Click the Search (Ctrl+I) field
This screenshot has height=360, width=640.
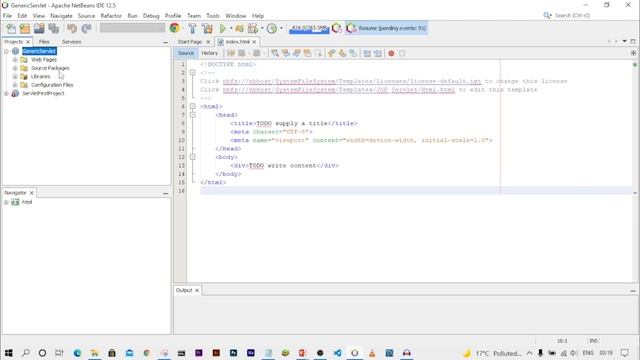click(573, 16)
